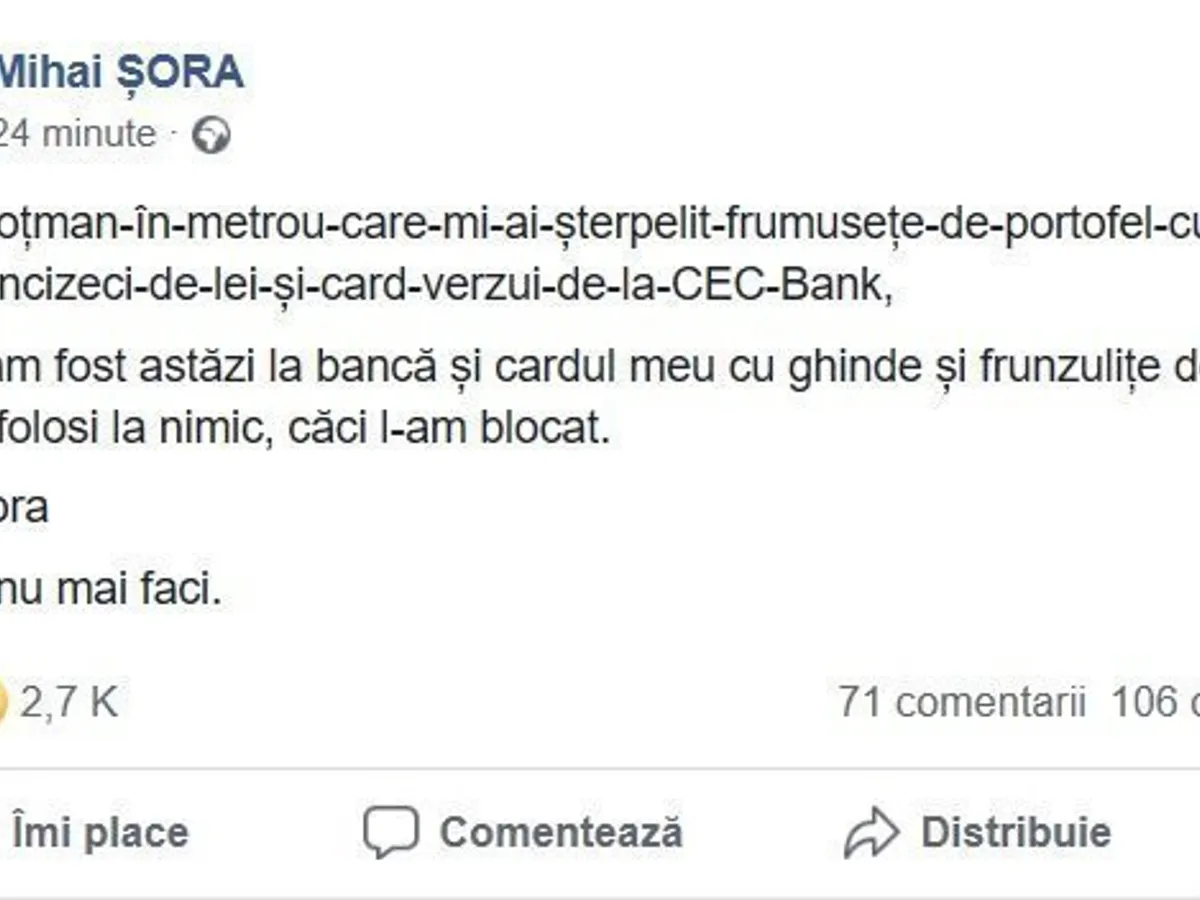Open the 71 comentarii list

pos(962,703)
